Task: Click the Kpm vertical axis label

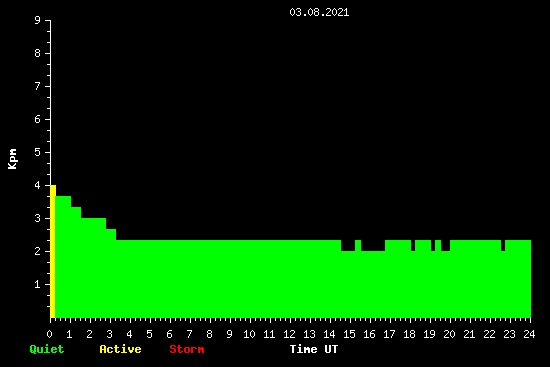Action: pos(12,159)
